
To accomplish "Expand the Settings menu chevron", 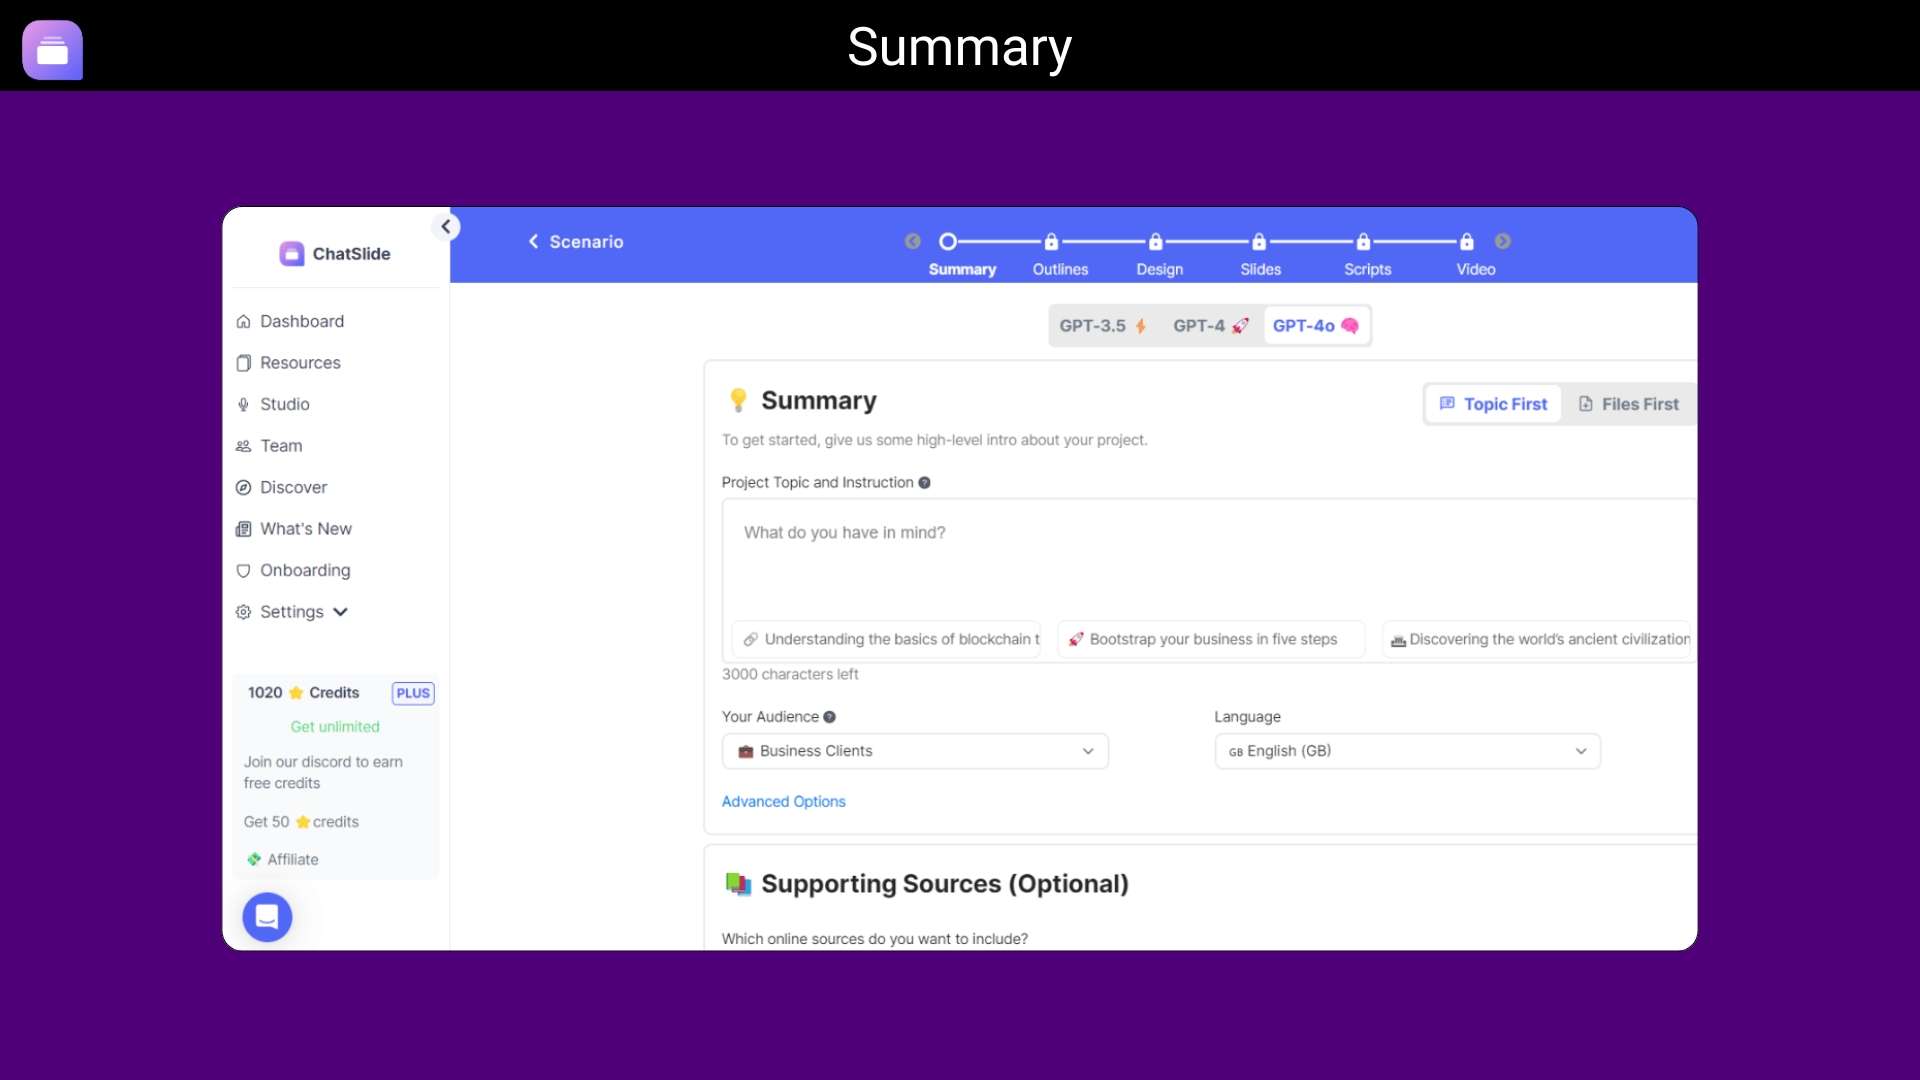I will (x=340, y=612).
